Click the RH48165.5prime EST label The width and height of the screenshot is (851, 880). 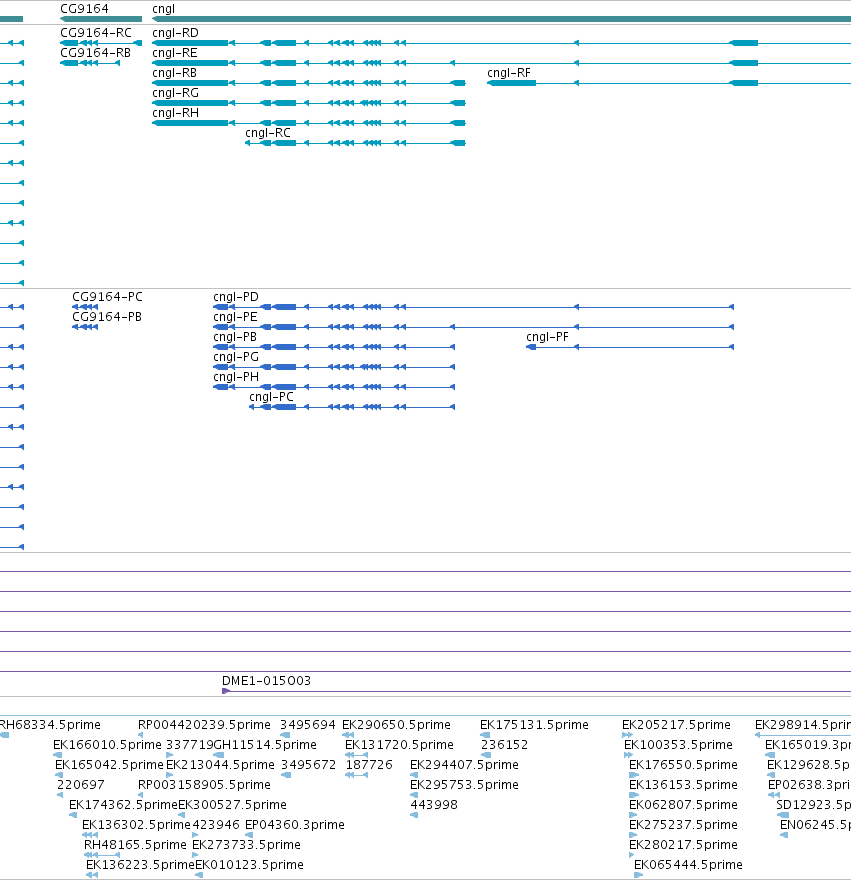tap(135, 845)
